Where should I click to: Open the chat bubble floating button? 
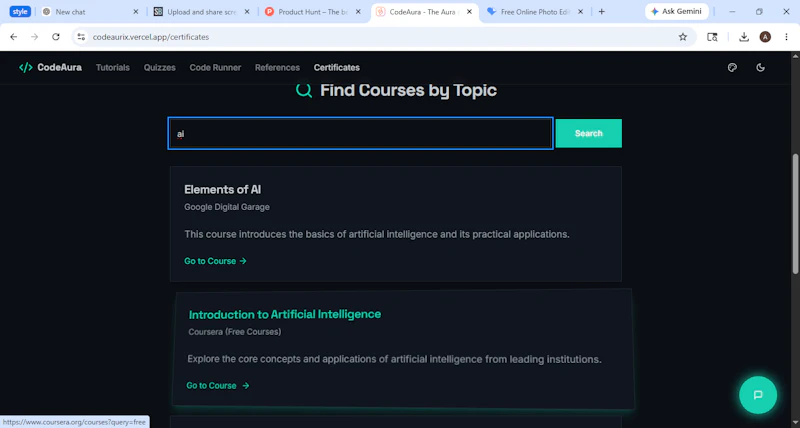pyautogui.click(x=758, y=395)
